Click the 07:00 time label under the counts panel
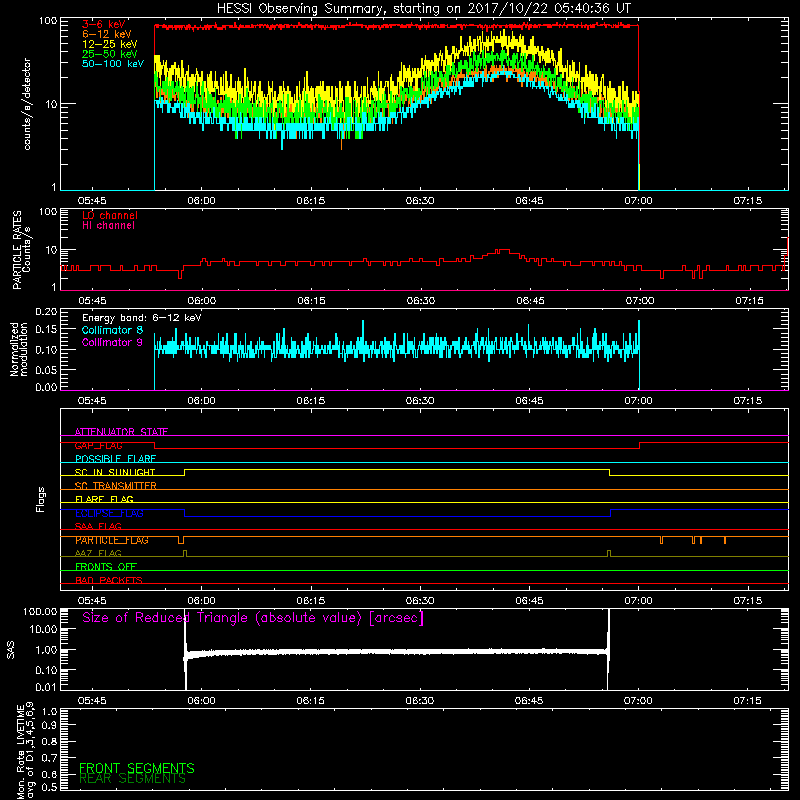 click(x=639, y=201)
